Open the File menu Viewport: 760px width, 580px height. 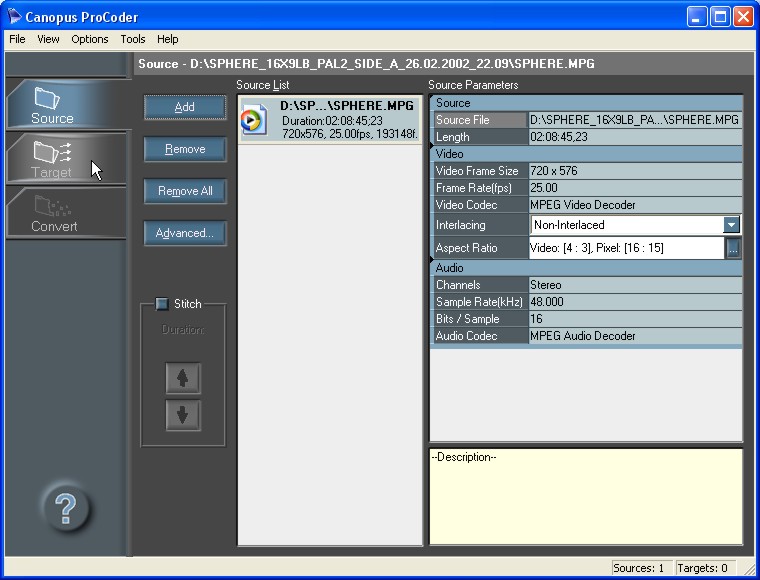(x=17, y=39)
